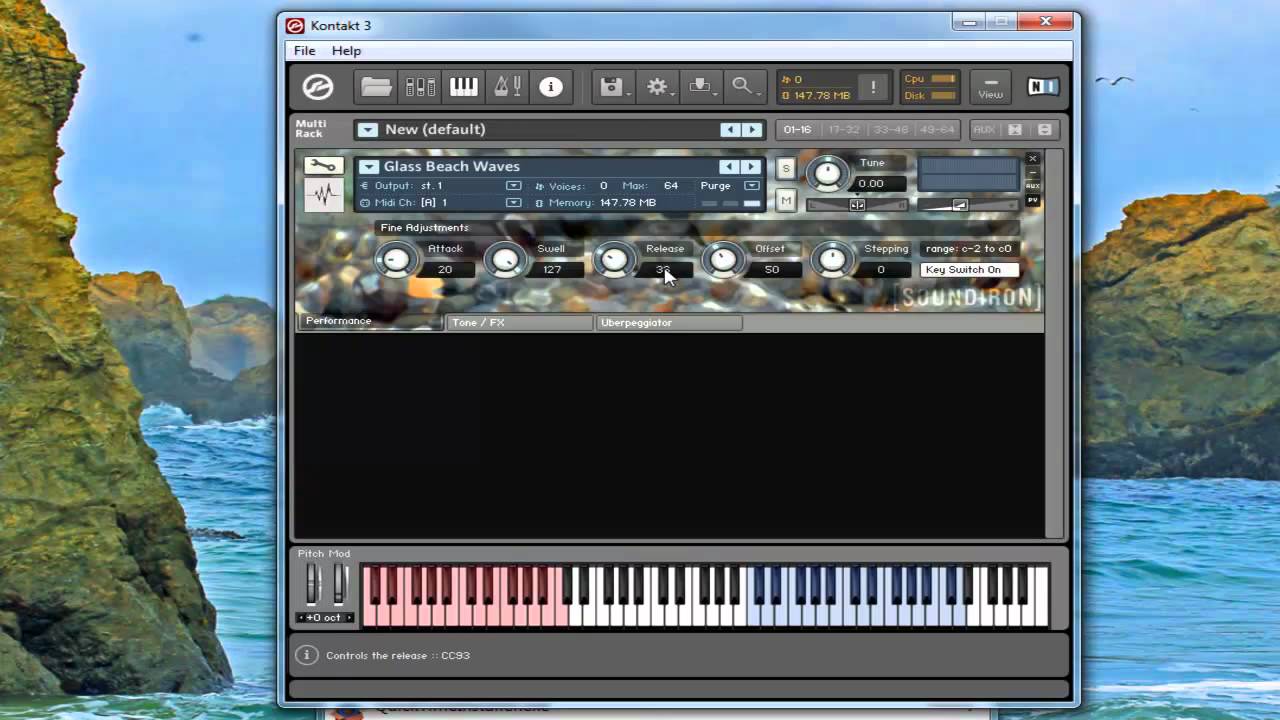Open the Output st.1 dropdown
This screenshot has height=720, width=1280.
click(514, 185)
